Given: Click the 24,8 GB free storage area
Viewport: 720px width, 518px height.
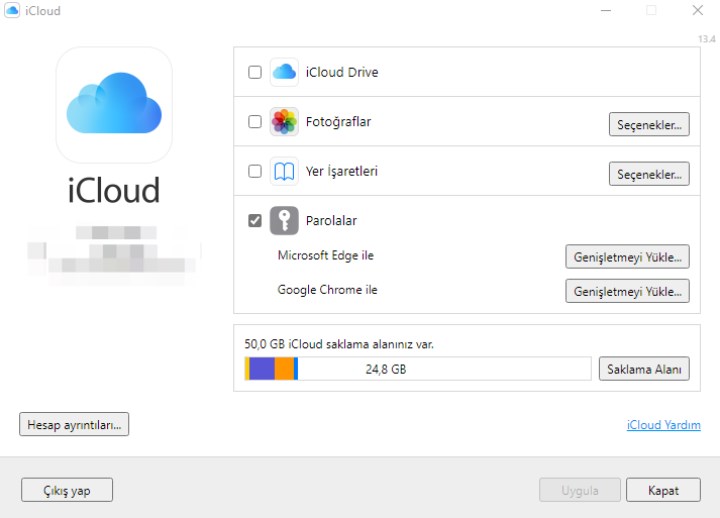Looking at the screenshot, I should click(x=444, y=369).
